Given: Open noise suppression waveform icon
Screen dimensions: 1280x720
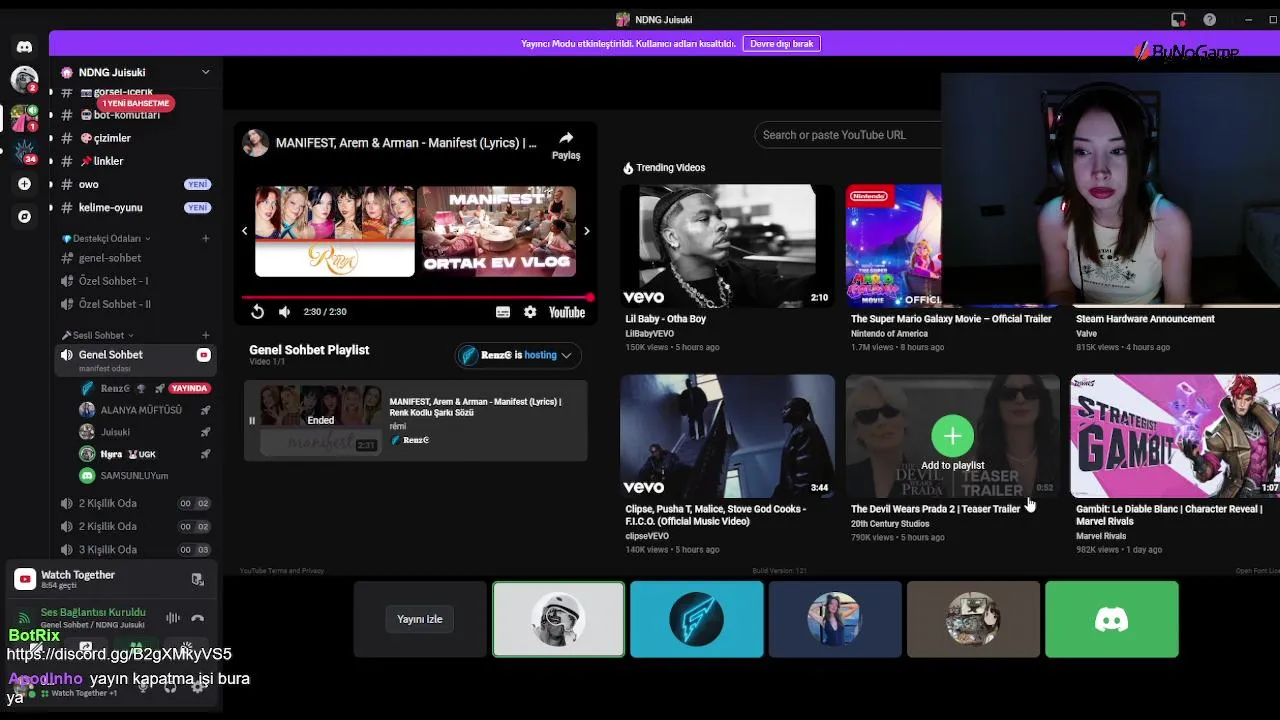Looking at the screenshot, I should point(173,618).
